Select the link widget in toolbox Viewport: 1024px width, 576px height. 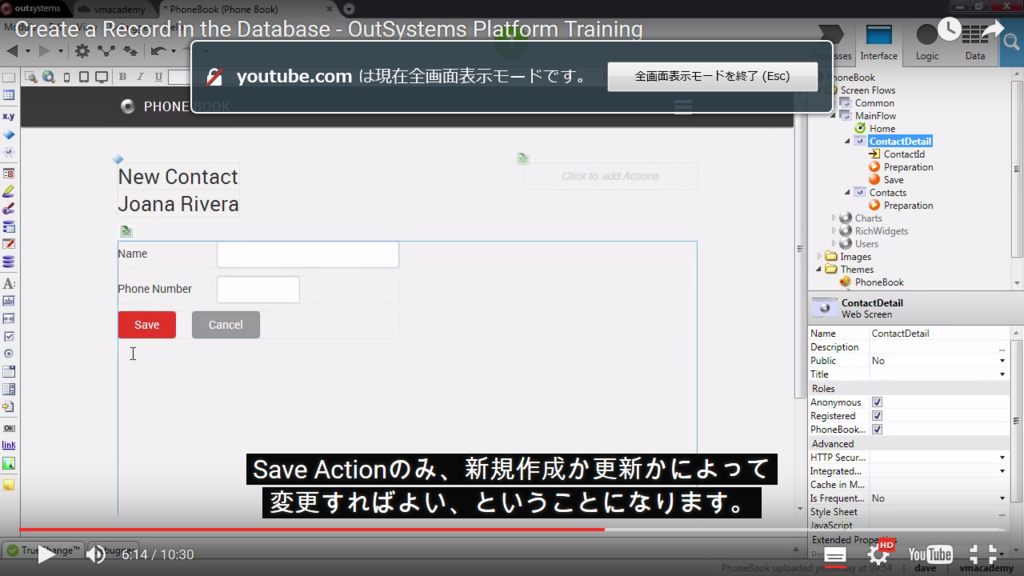point(8,445)
